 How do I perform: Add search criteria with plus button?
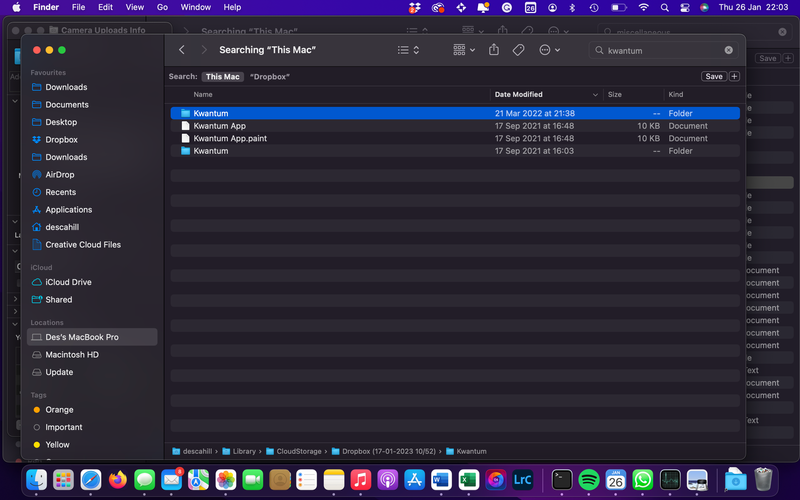click(x=735, y=76)
